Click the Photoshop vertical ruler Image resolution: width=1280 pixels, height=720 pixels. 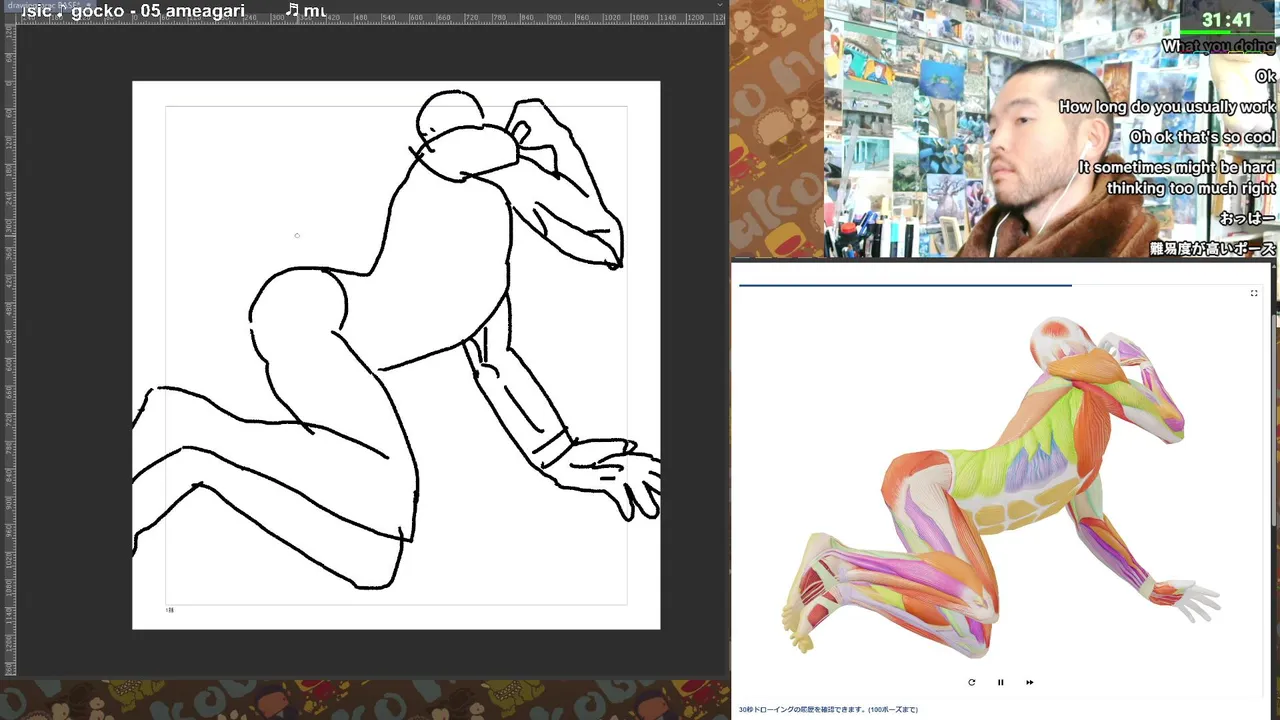[x=10, y=350]
